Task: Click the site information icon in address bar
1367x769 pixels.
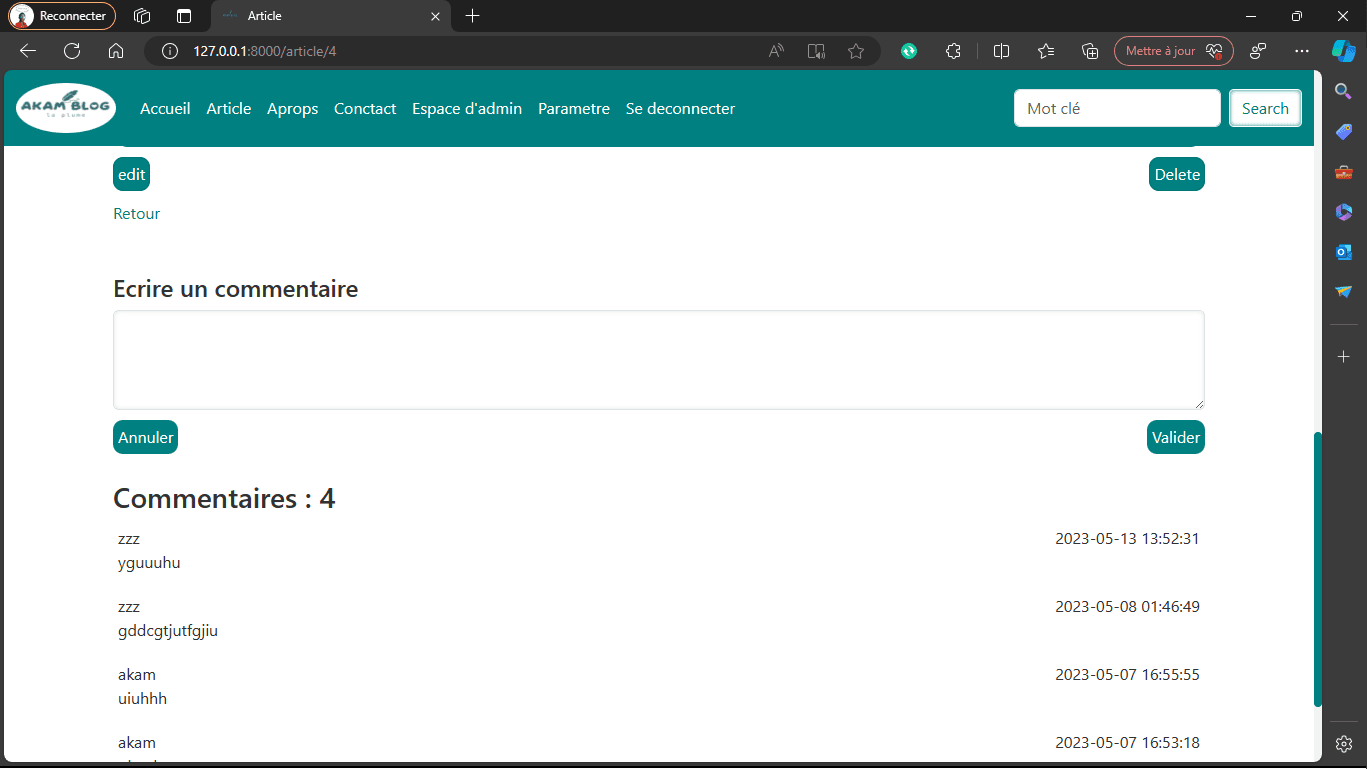Action: [x=170, y=51]
